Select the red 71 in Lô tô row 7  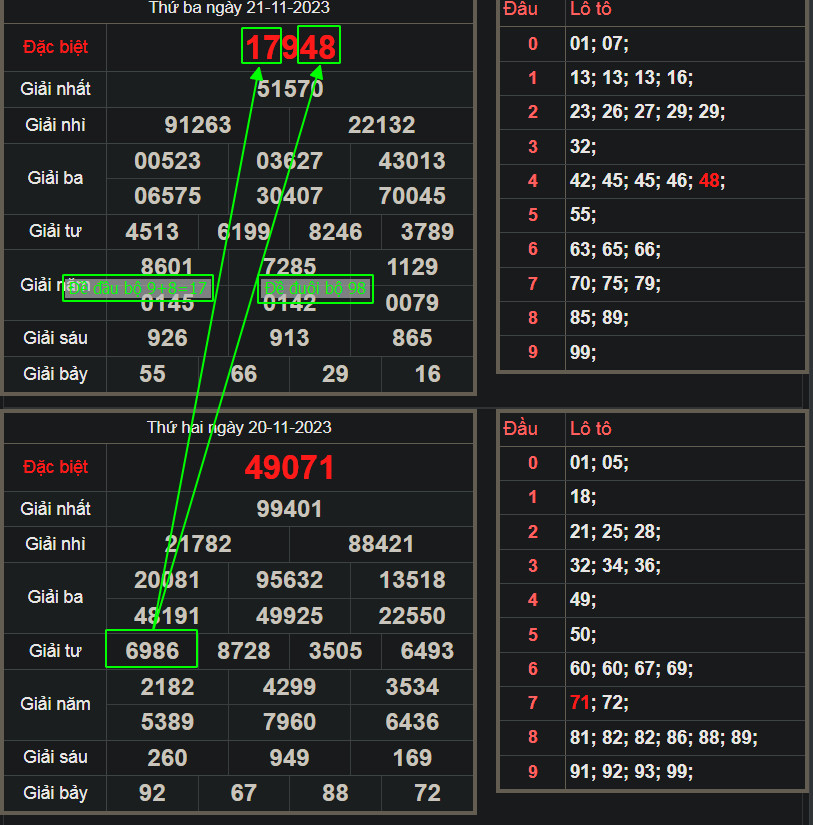pos(580,703)
